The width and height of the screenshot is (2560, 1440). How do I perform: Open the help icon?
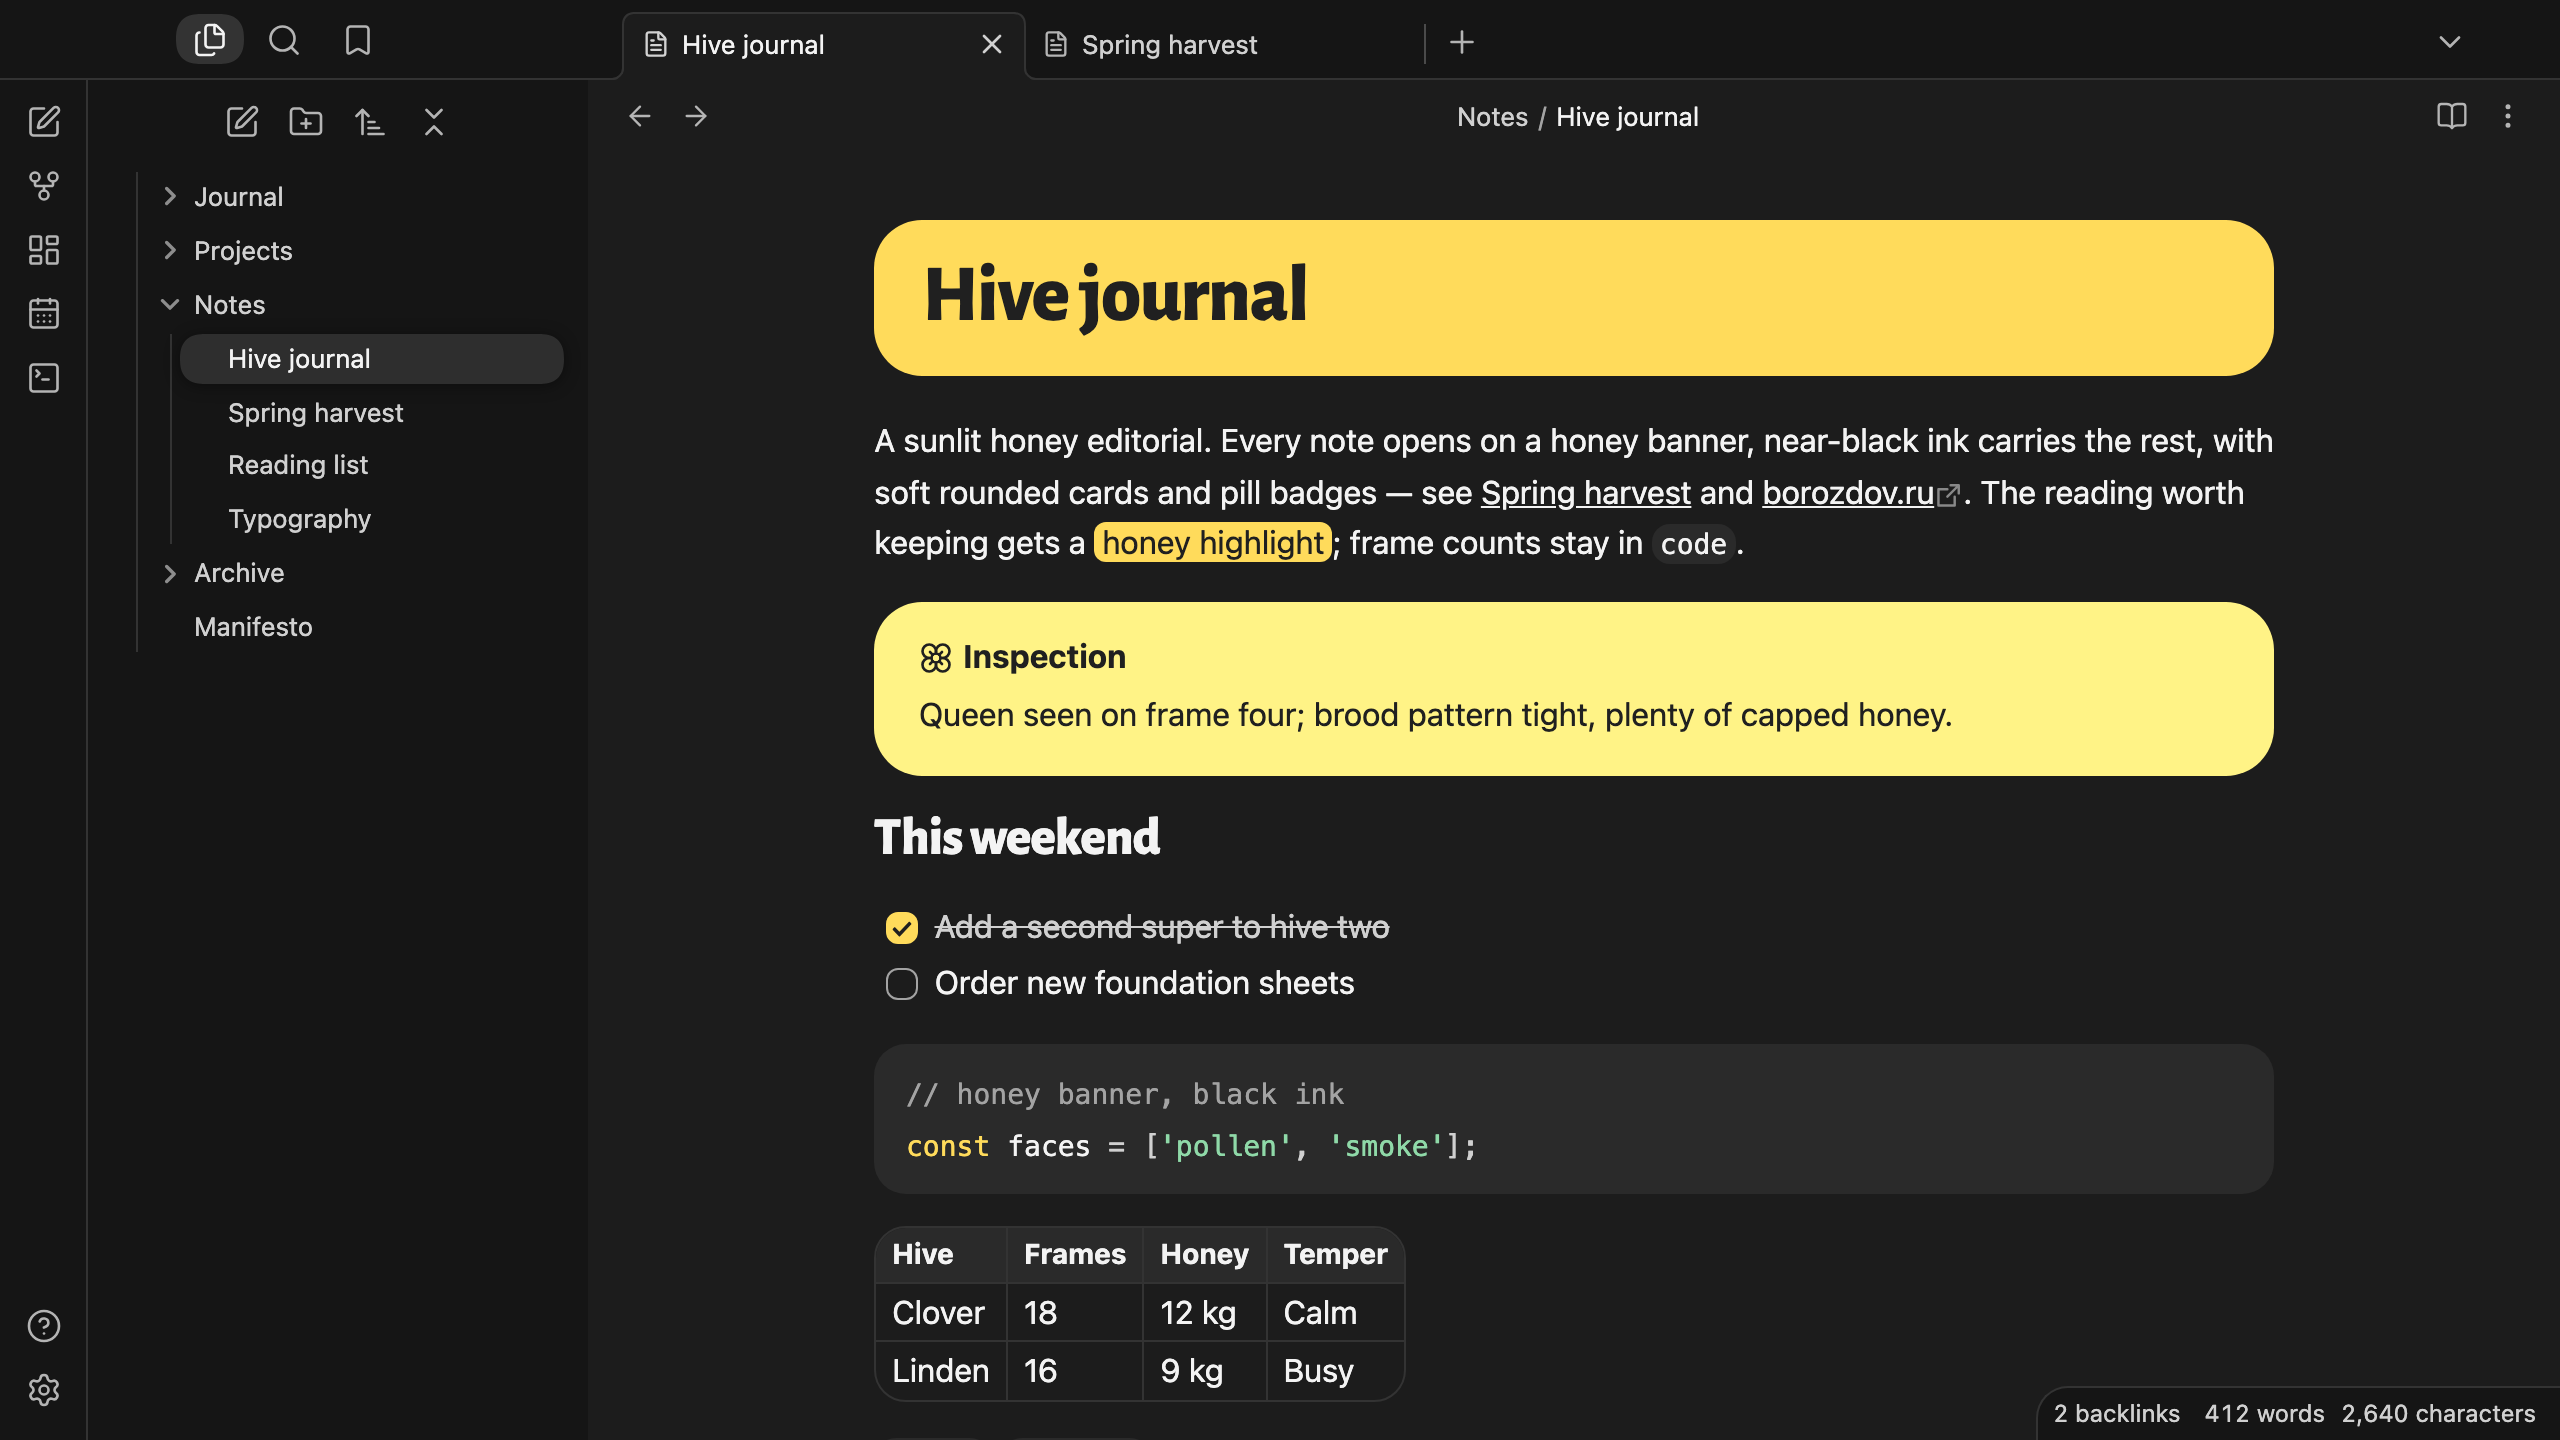44,1326
